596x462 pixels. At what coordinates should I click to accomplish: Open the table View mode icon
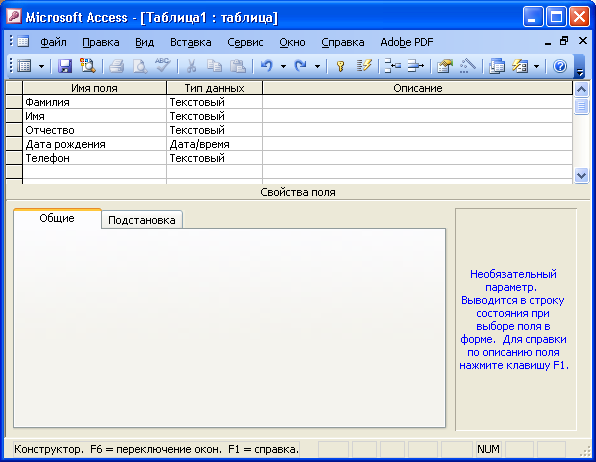tap(24, 66)
